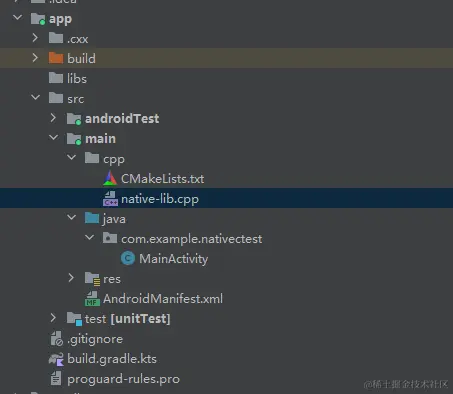Screen dimensions: 453x394
Task: Select build.gradle.kts file name
Action: click(112, 359)
